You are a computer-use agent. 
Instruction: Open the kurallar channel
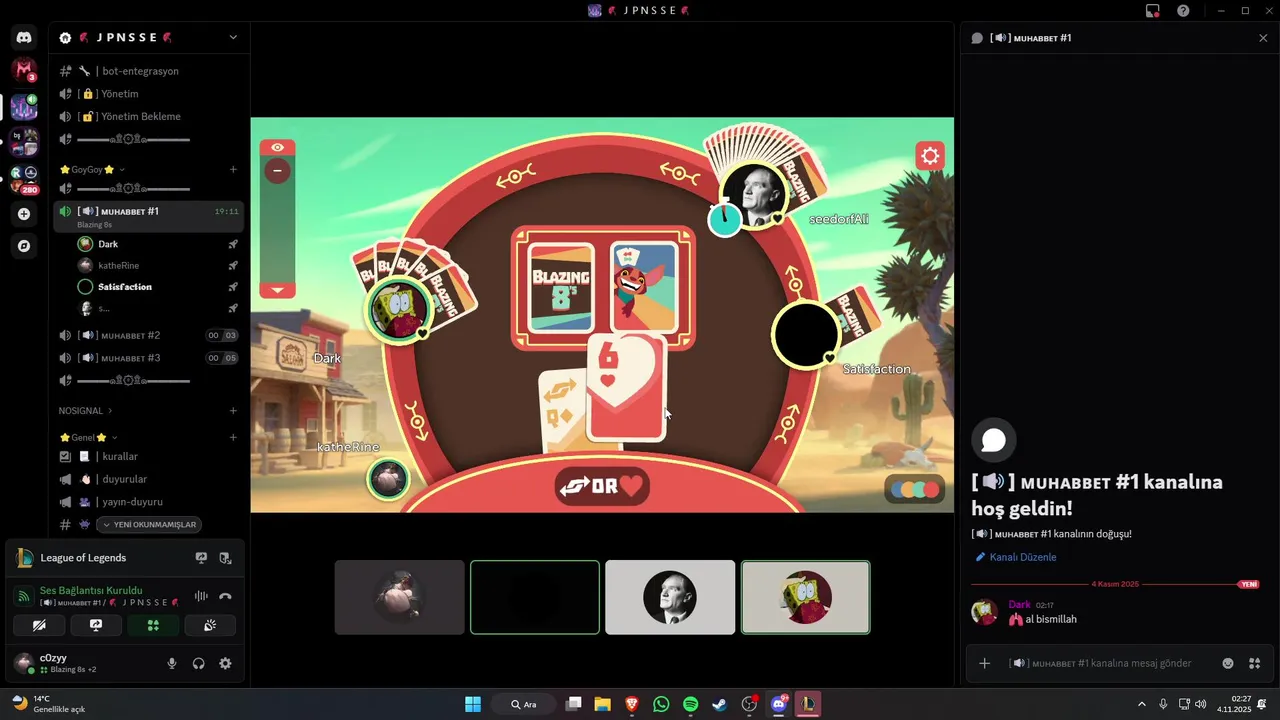point(149,456)
